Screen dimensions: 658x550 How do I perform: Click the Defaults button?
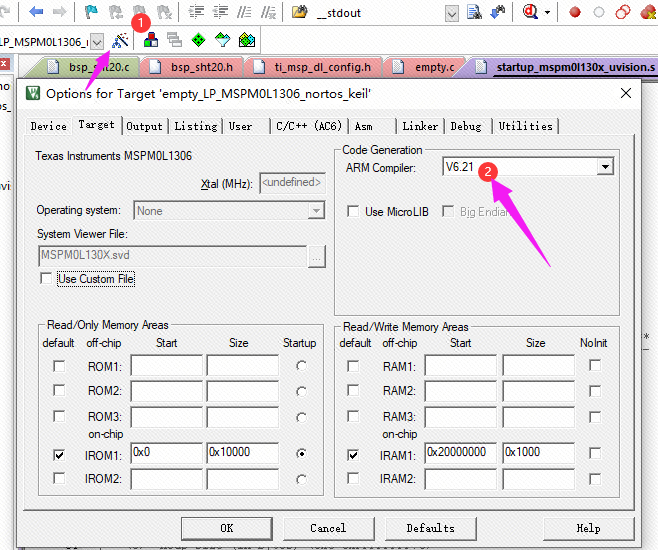(x=430, y=528)
